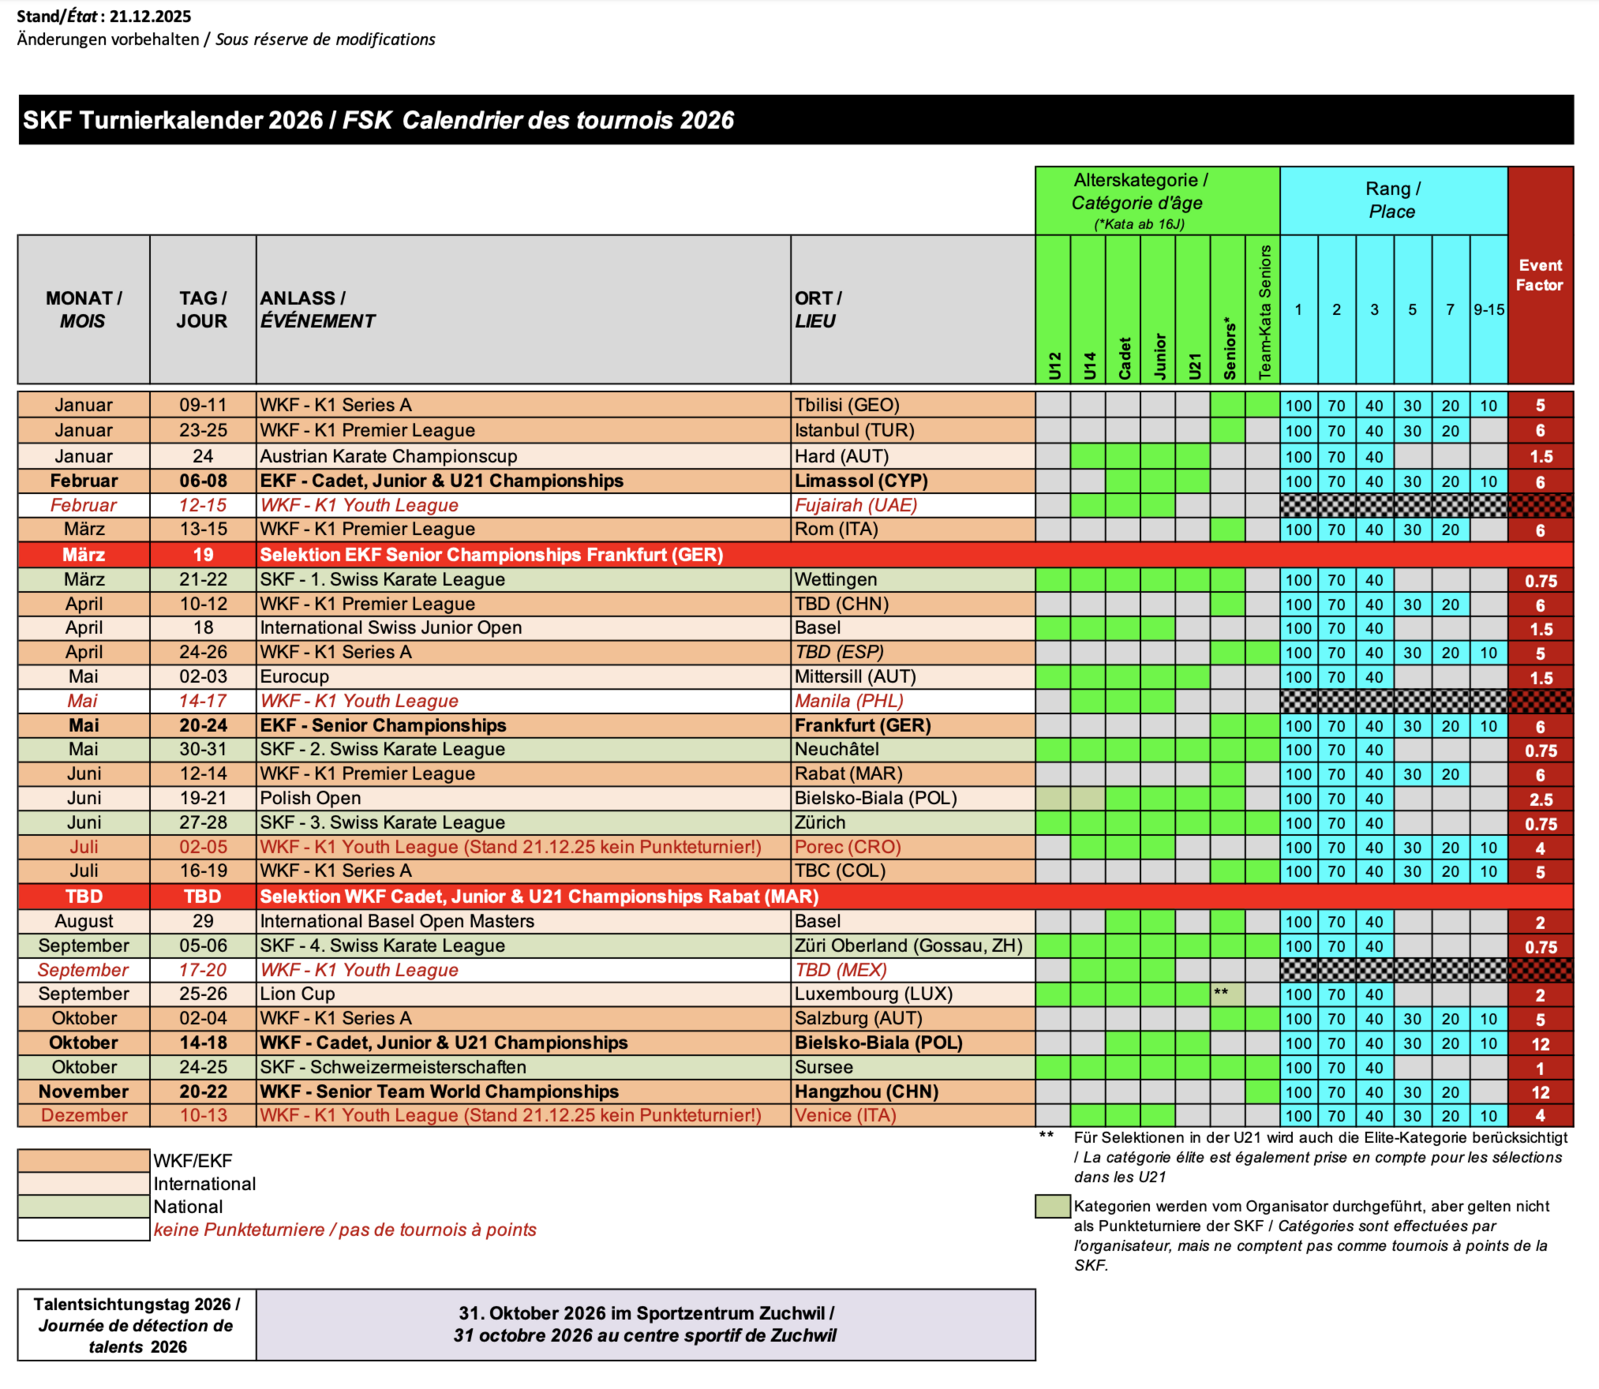Select the Austrian Karate Championscup event

click(x=388, y=456)
